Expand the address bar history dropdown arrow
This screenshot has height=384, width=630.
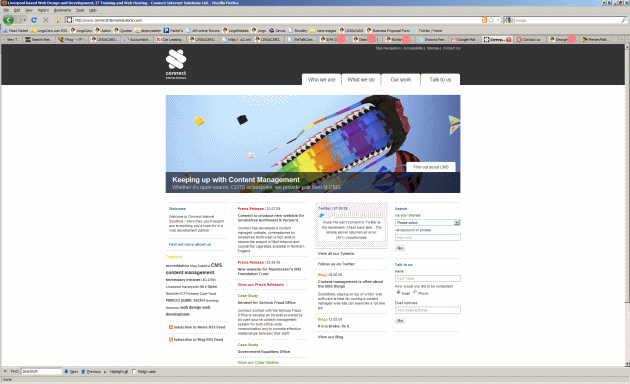498,20
